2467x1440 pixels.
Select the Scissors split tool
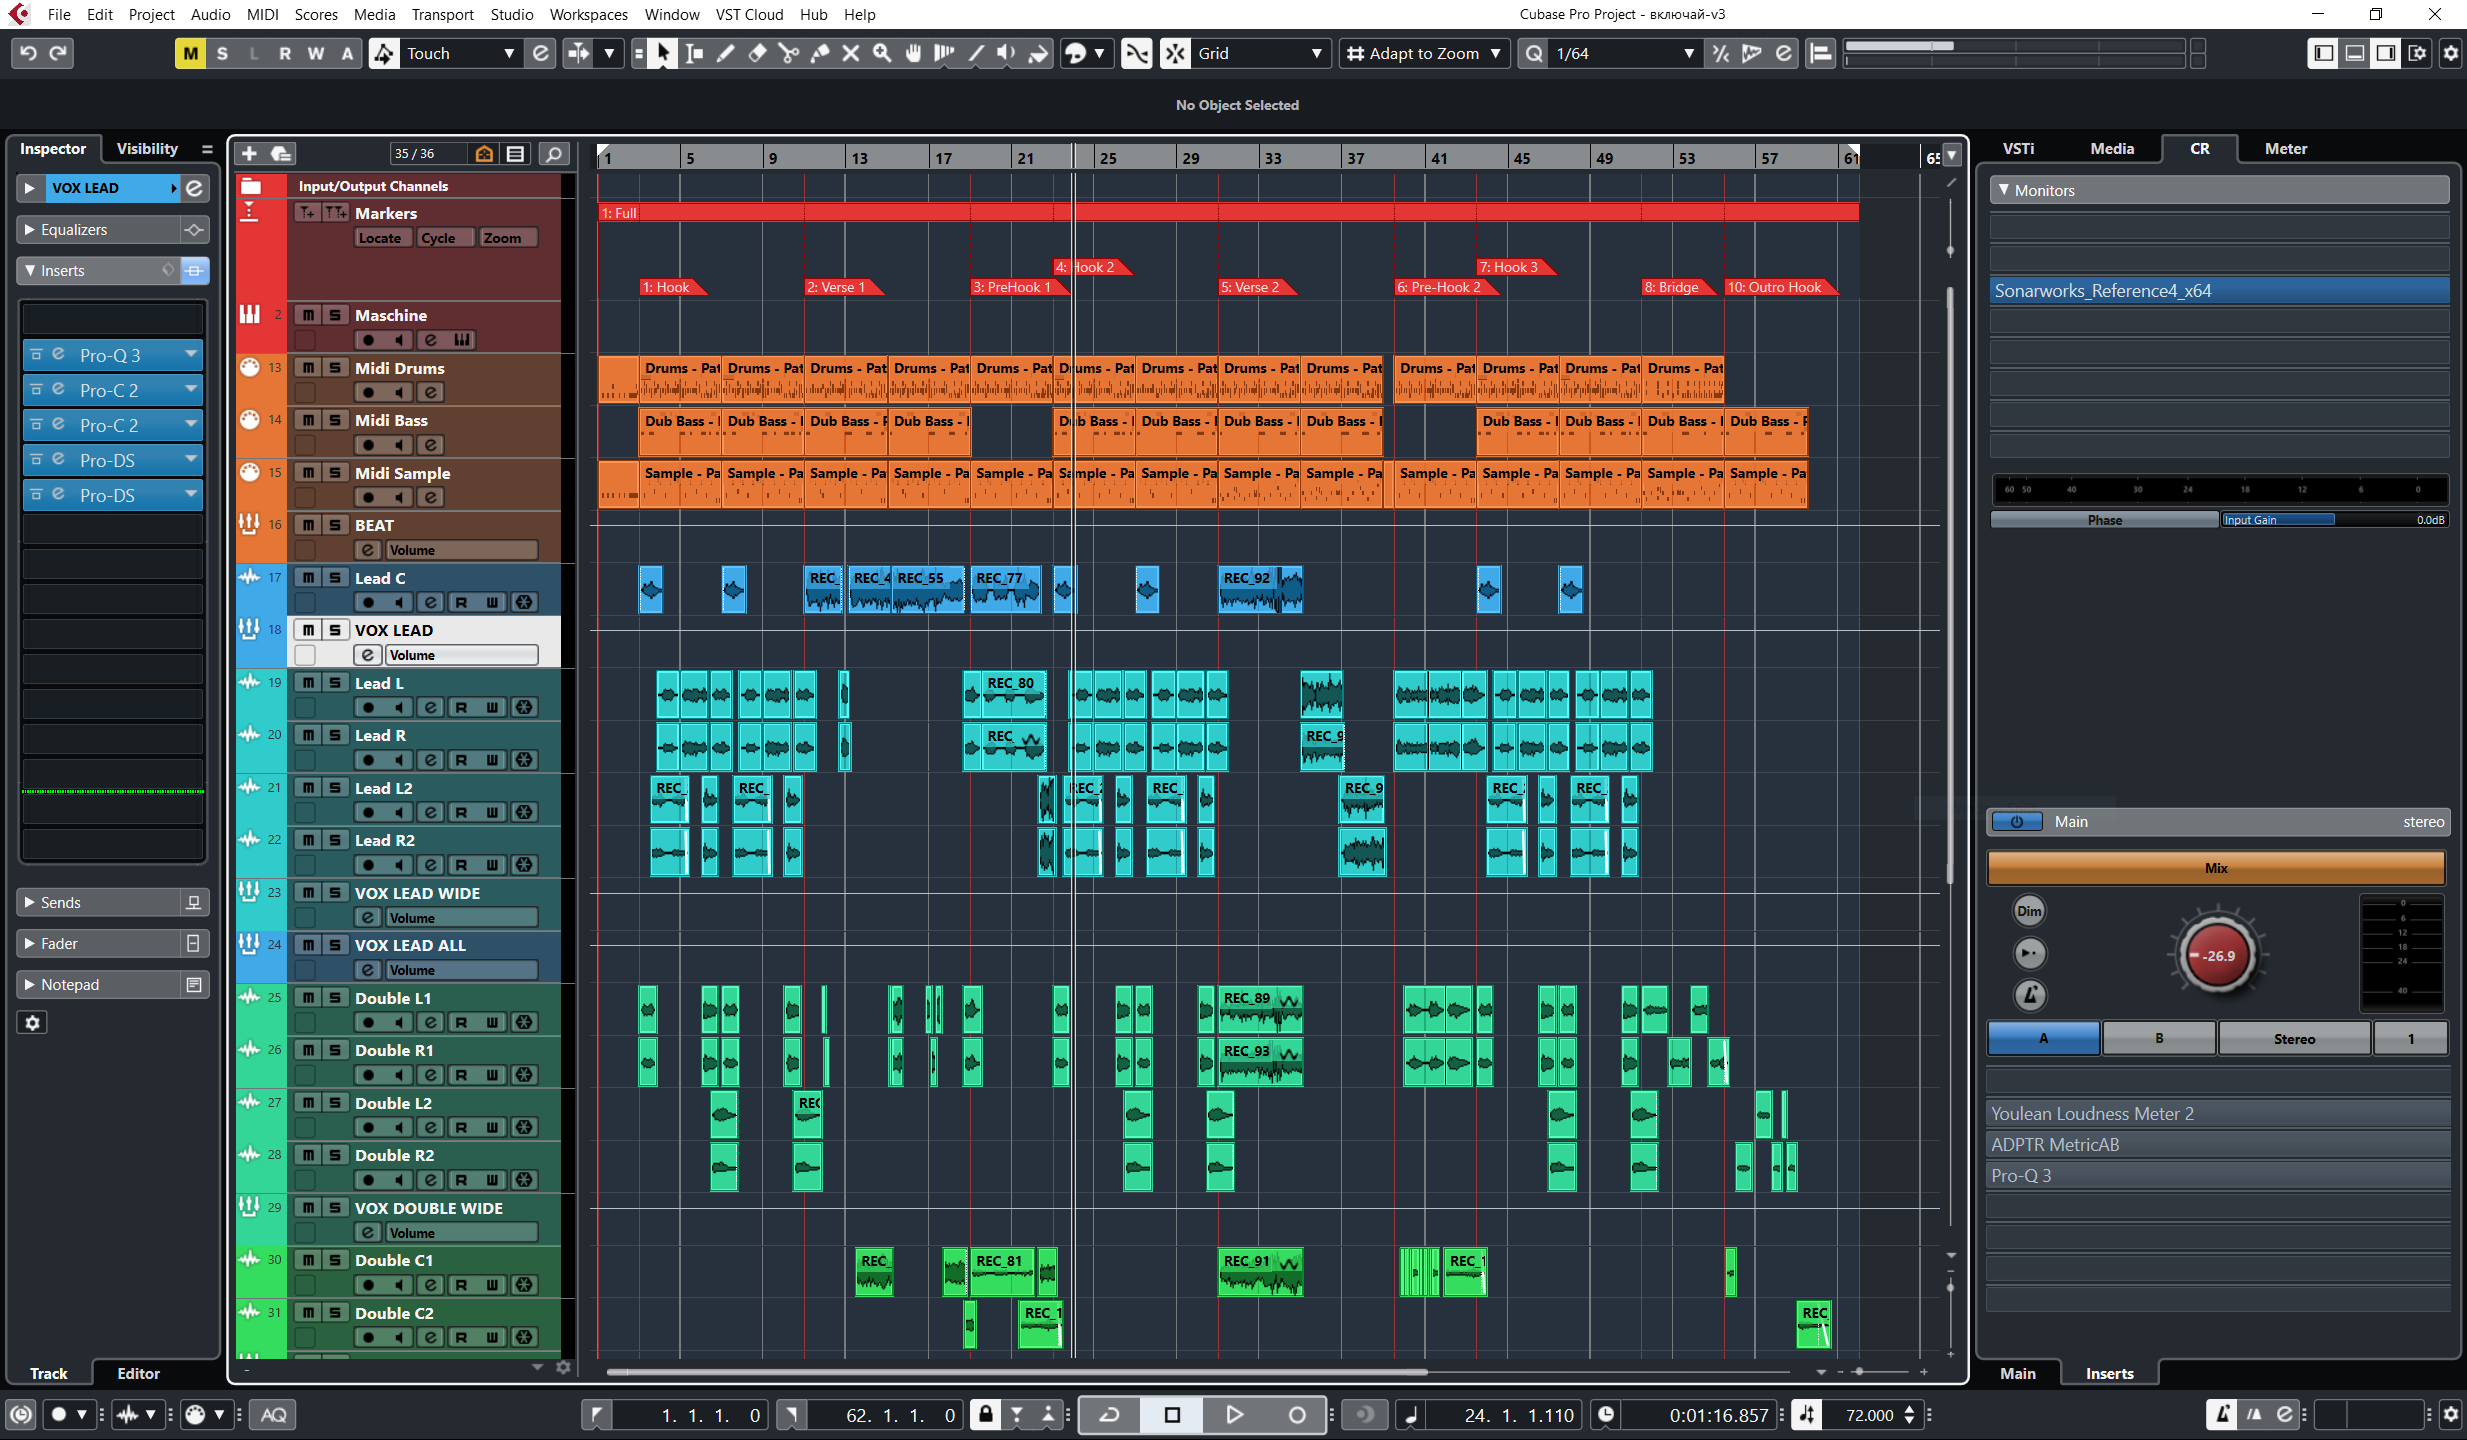[789, 54]
